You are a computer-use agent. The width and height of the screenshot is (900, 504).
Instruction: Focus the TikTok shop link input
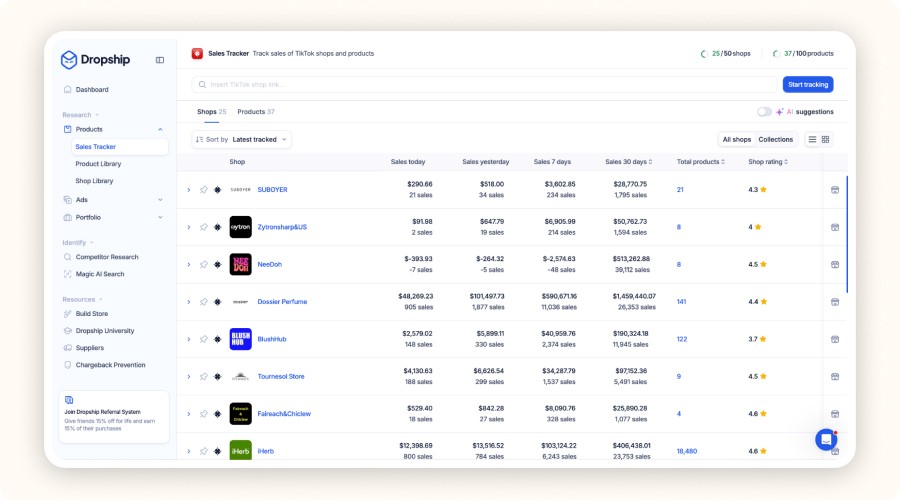coord(484,84)
